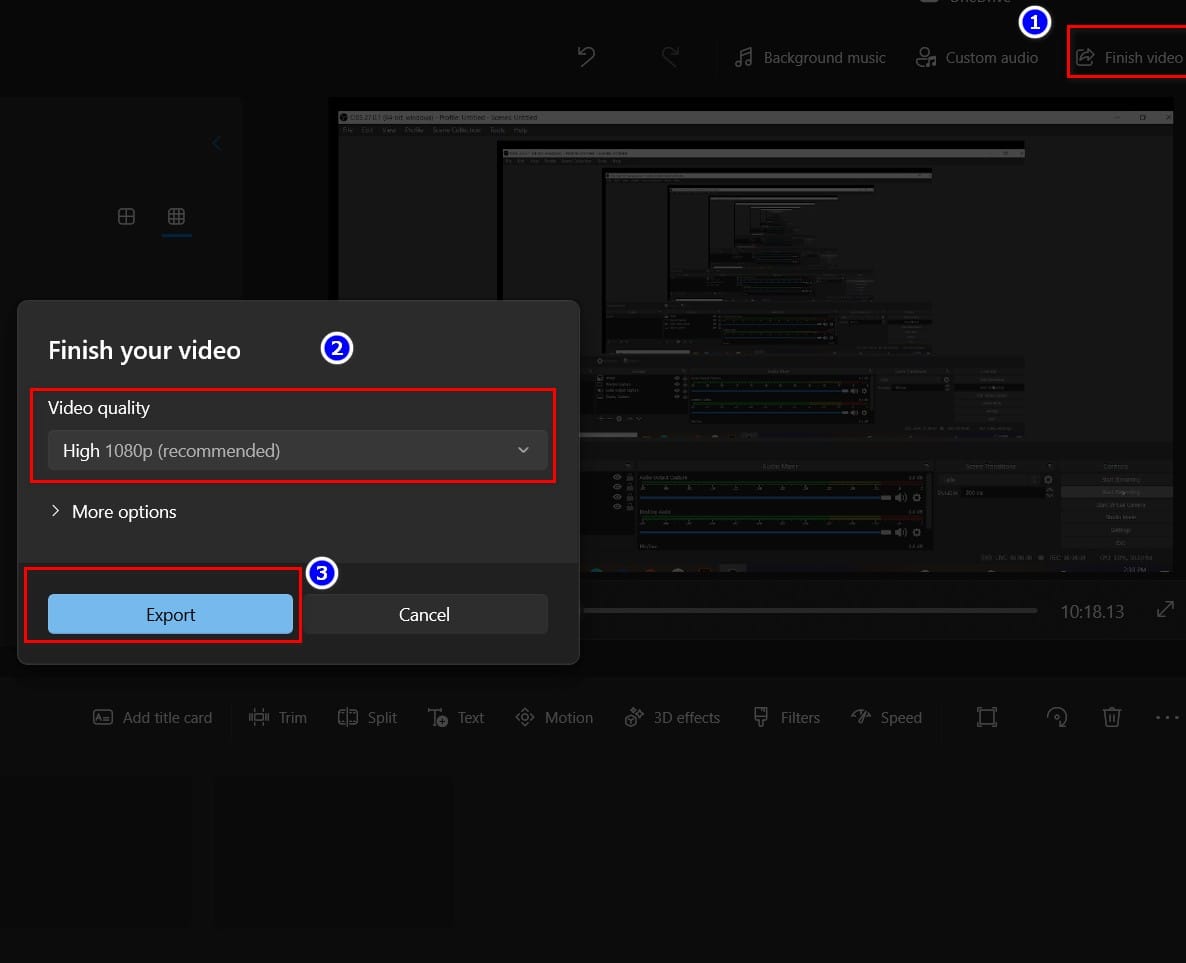Collapse the project library chevron

[x=216, y=143]
